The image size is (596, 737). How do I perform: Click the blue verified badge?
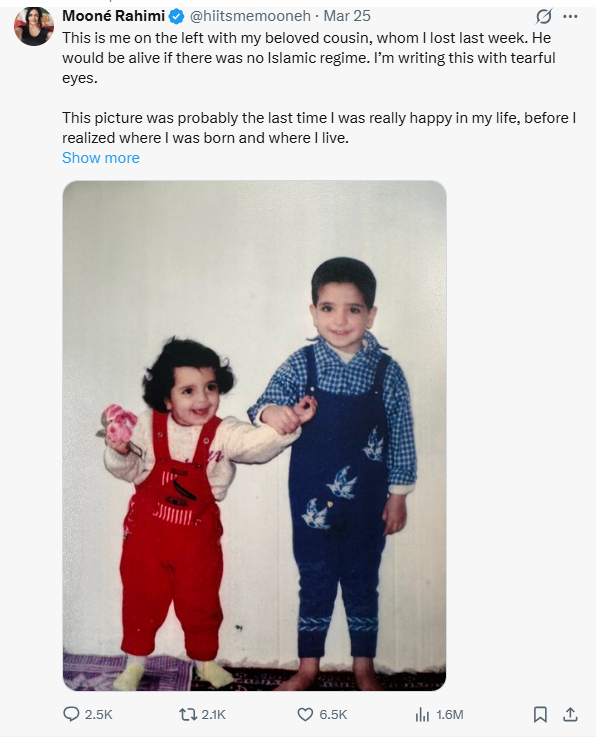(176, 16)
